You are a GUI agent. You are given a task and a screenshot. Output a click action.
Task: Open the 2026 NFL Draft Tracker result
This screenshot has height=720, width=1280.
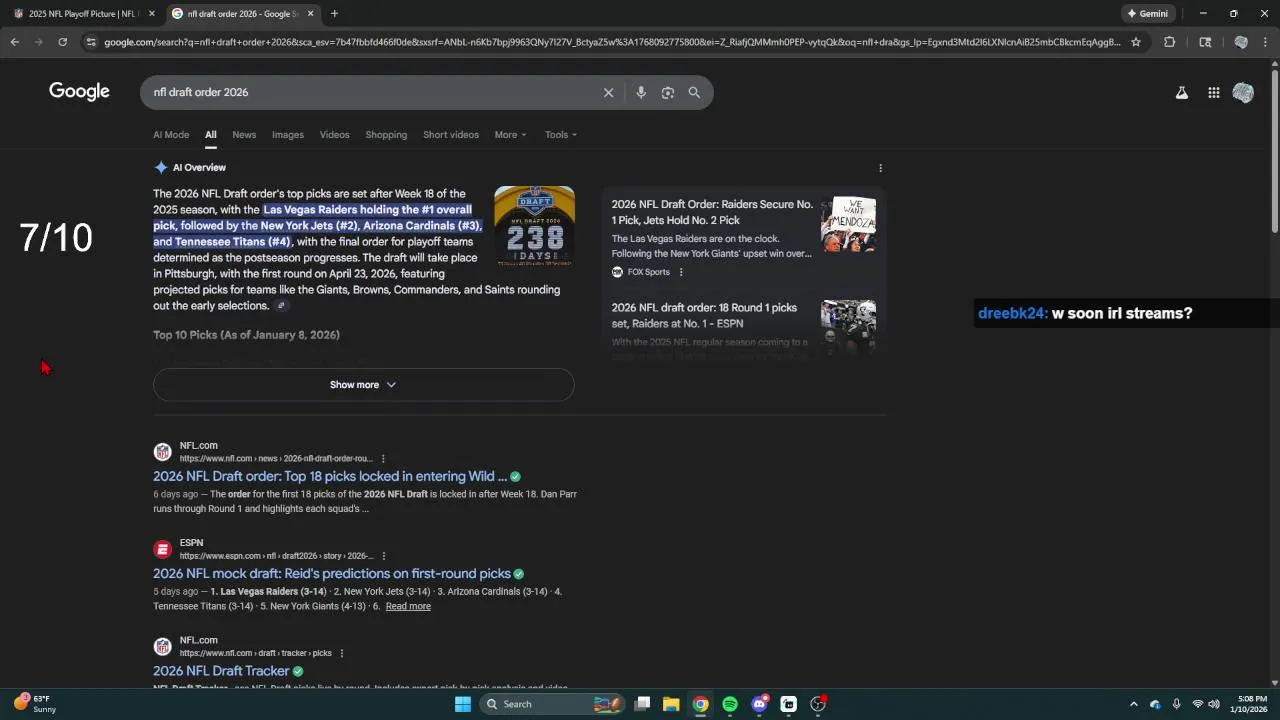(221, 671)
